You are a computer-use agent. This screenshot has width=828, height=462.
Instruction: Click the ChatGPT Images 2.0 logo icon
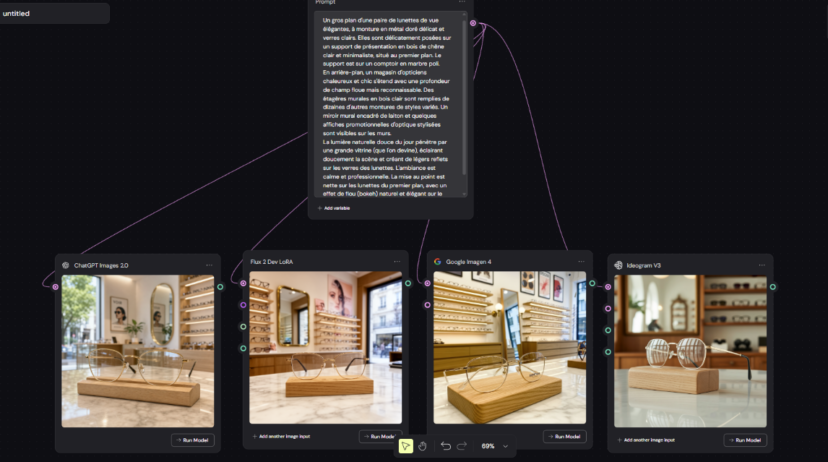point(65,265)
